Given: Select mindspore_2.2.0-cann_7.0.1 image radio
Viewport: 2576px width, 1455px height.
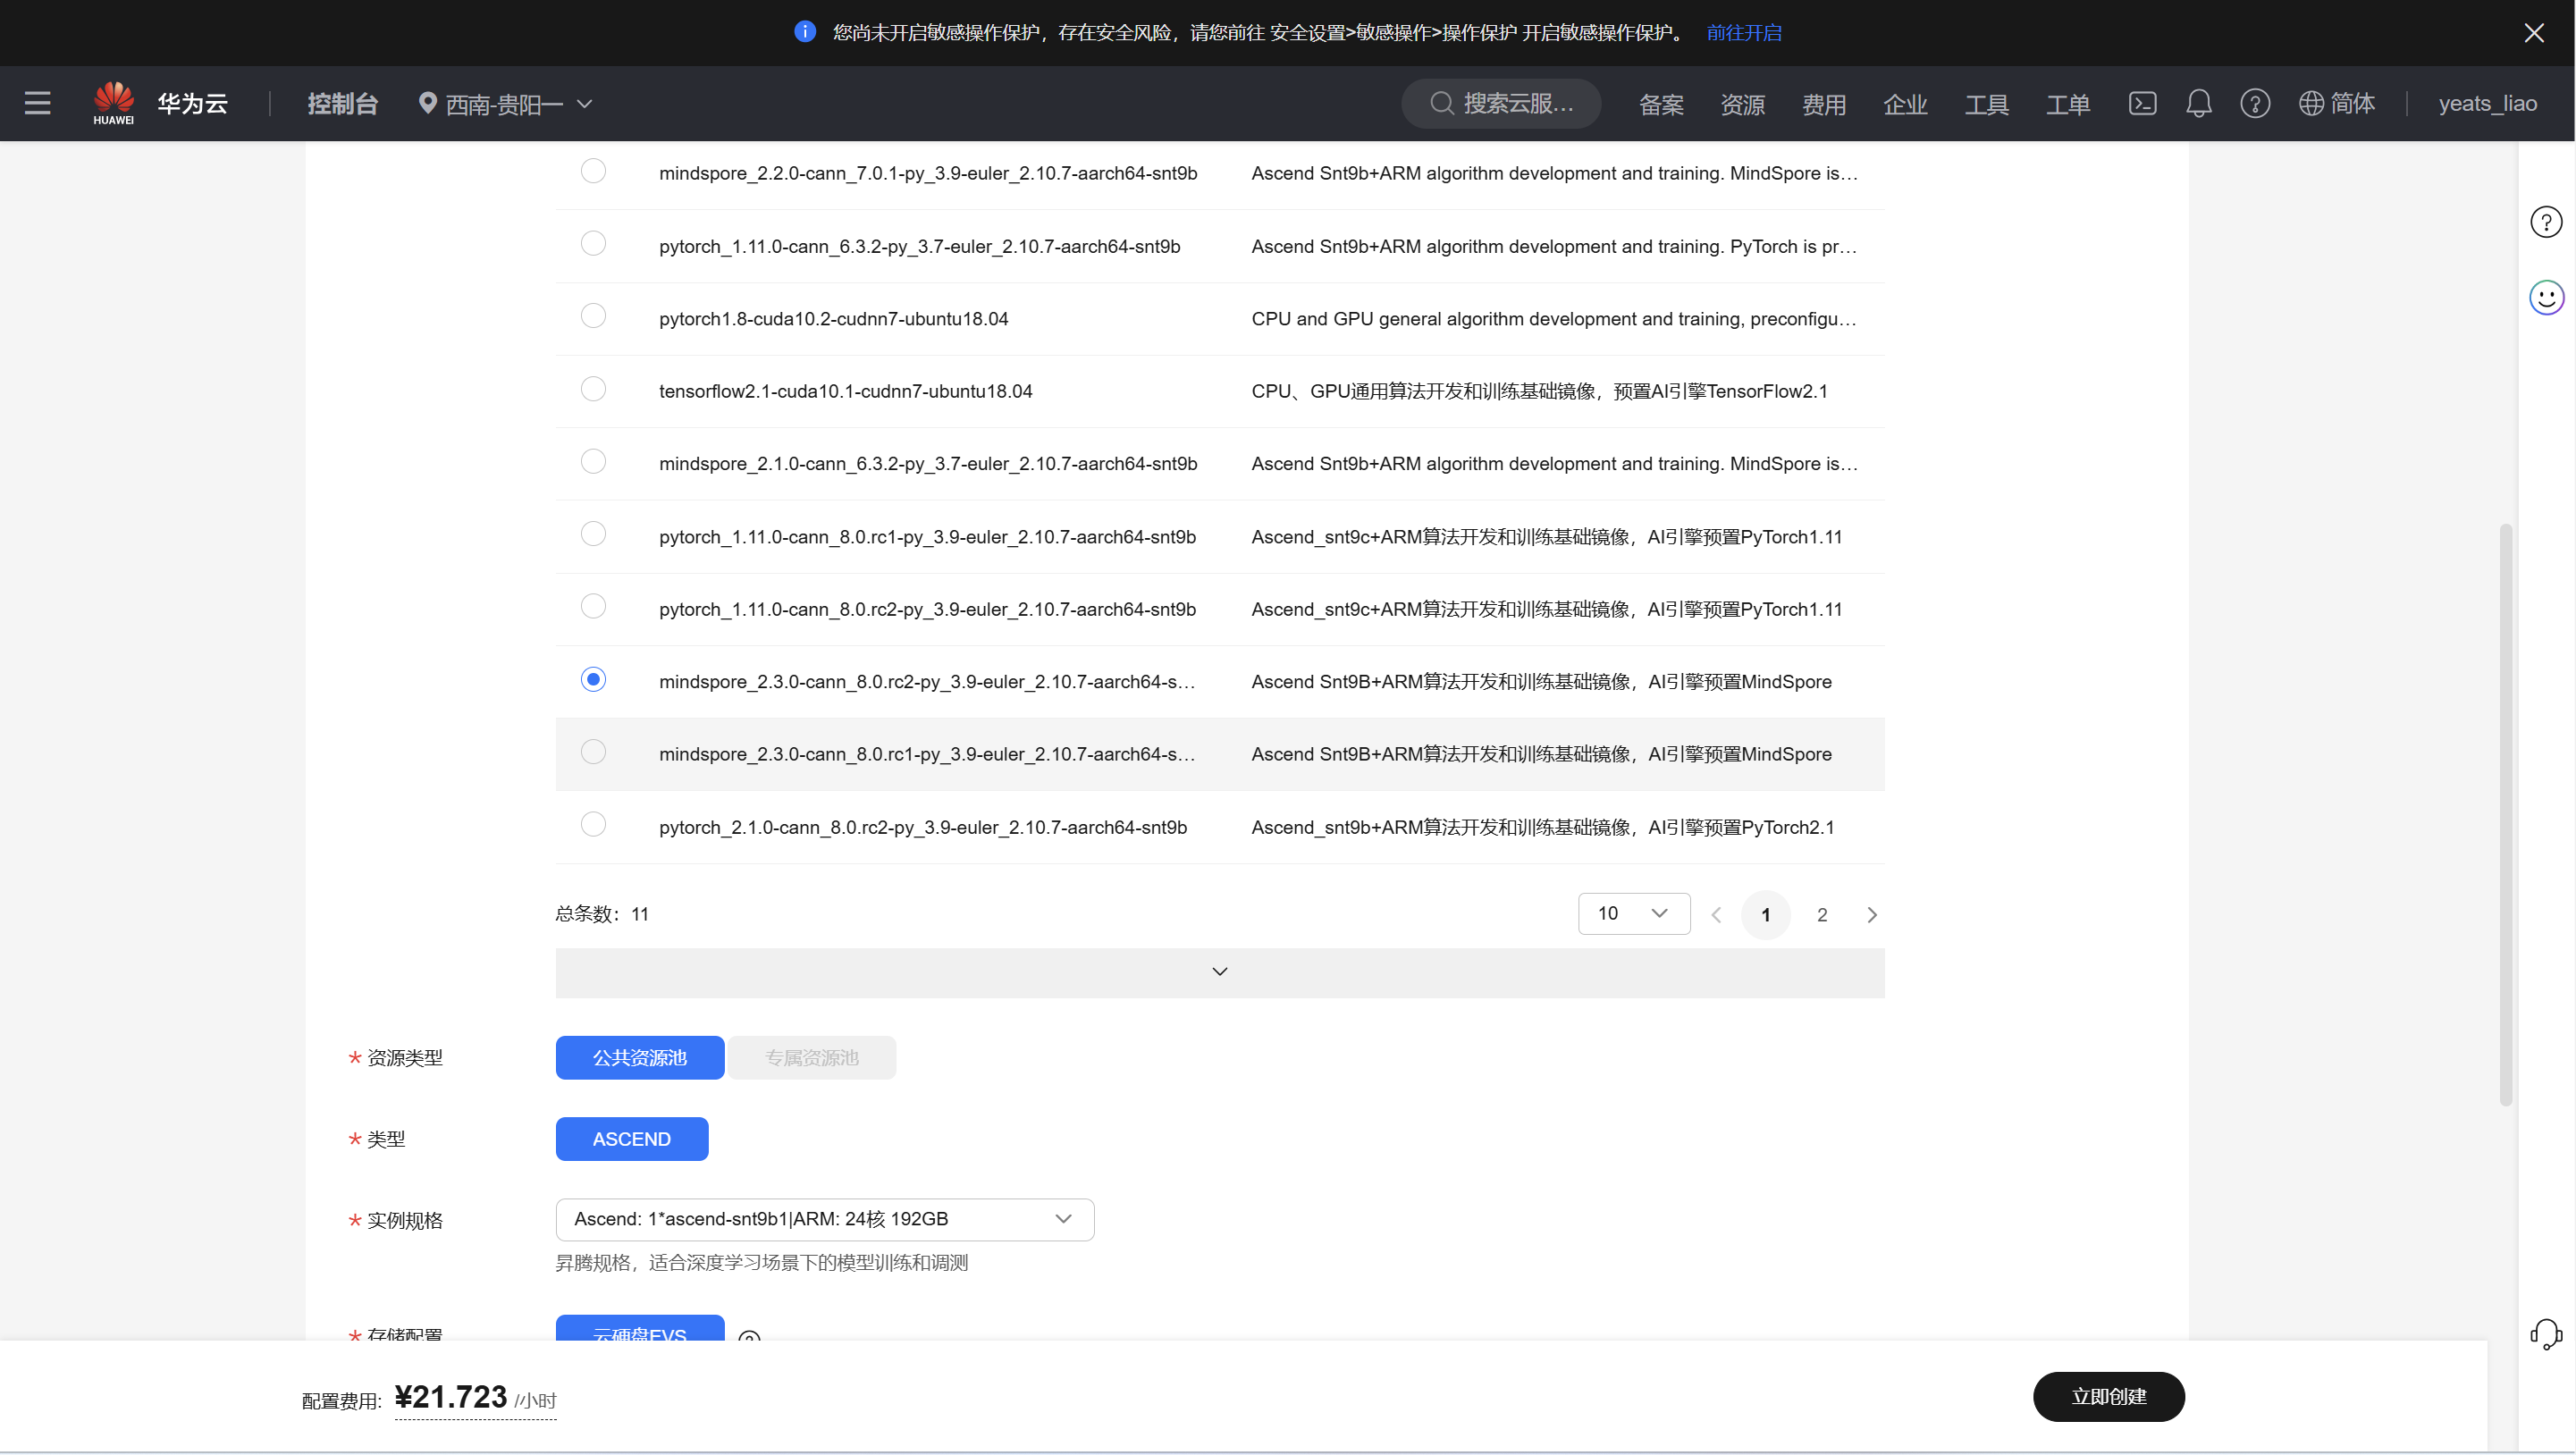Looking at the screenshot, I should click(593, 171).
